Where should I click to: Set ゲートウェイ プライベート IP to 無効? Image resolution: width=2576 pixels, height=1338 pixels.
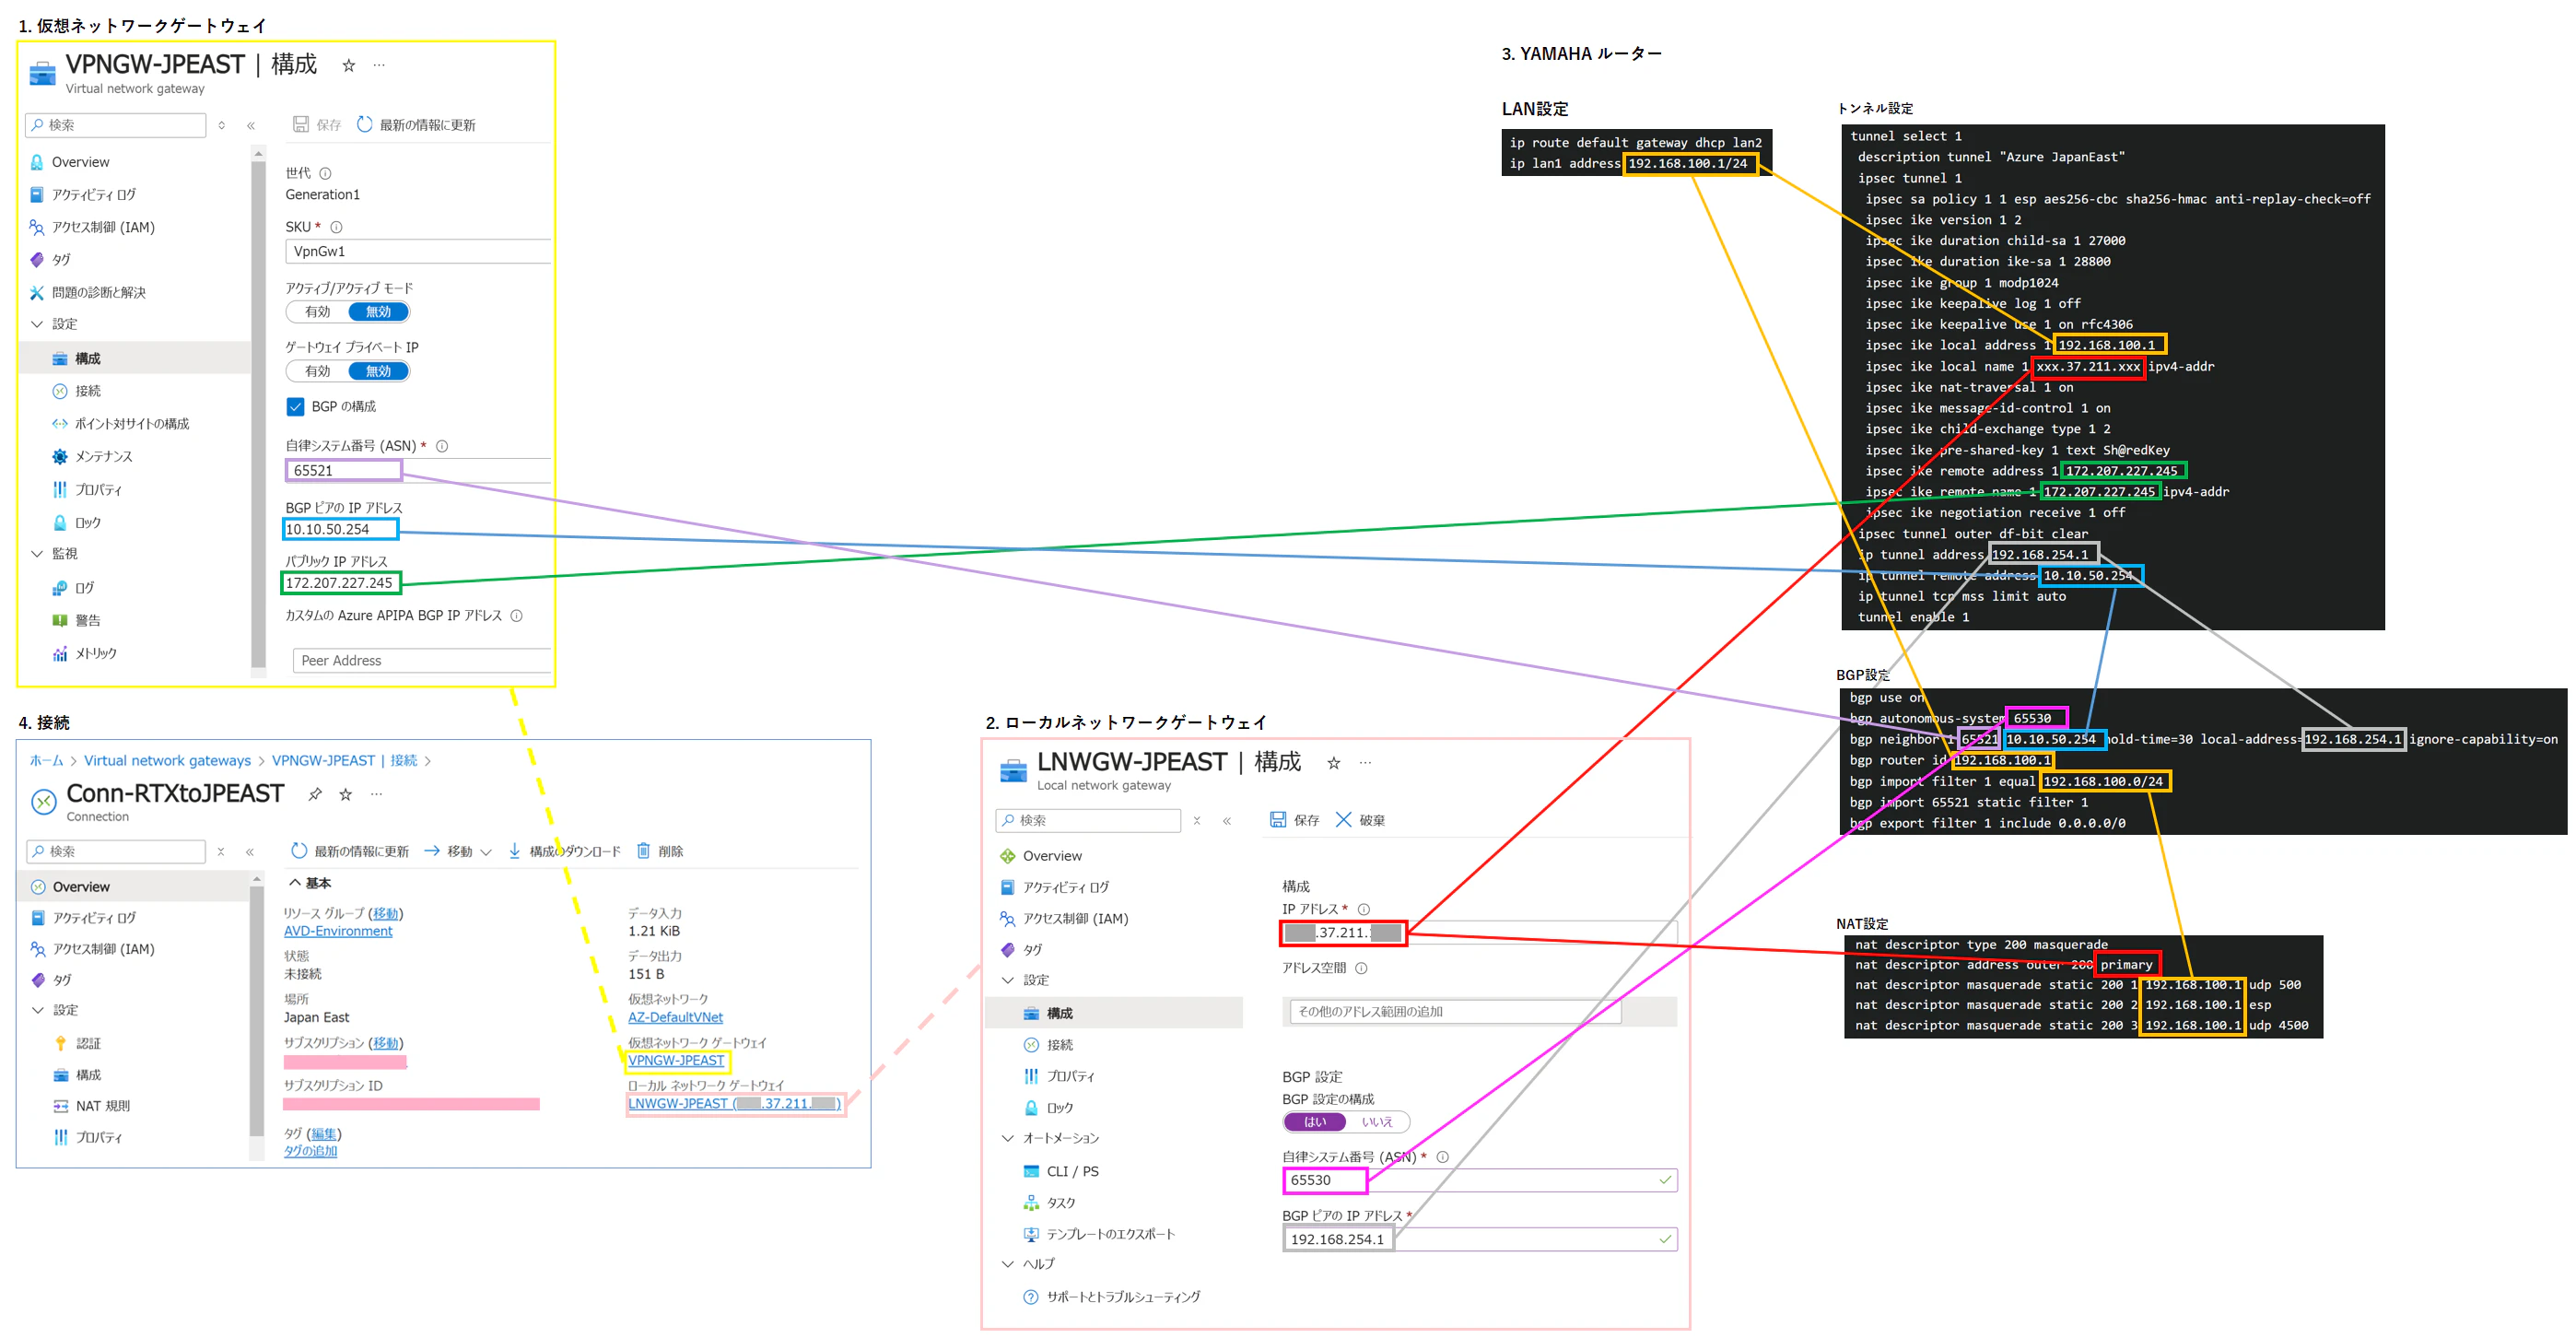[378, 371]
